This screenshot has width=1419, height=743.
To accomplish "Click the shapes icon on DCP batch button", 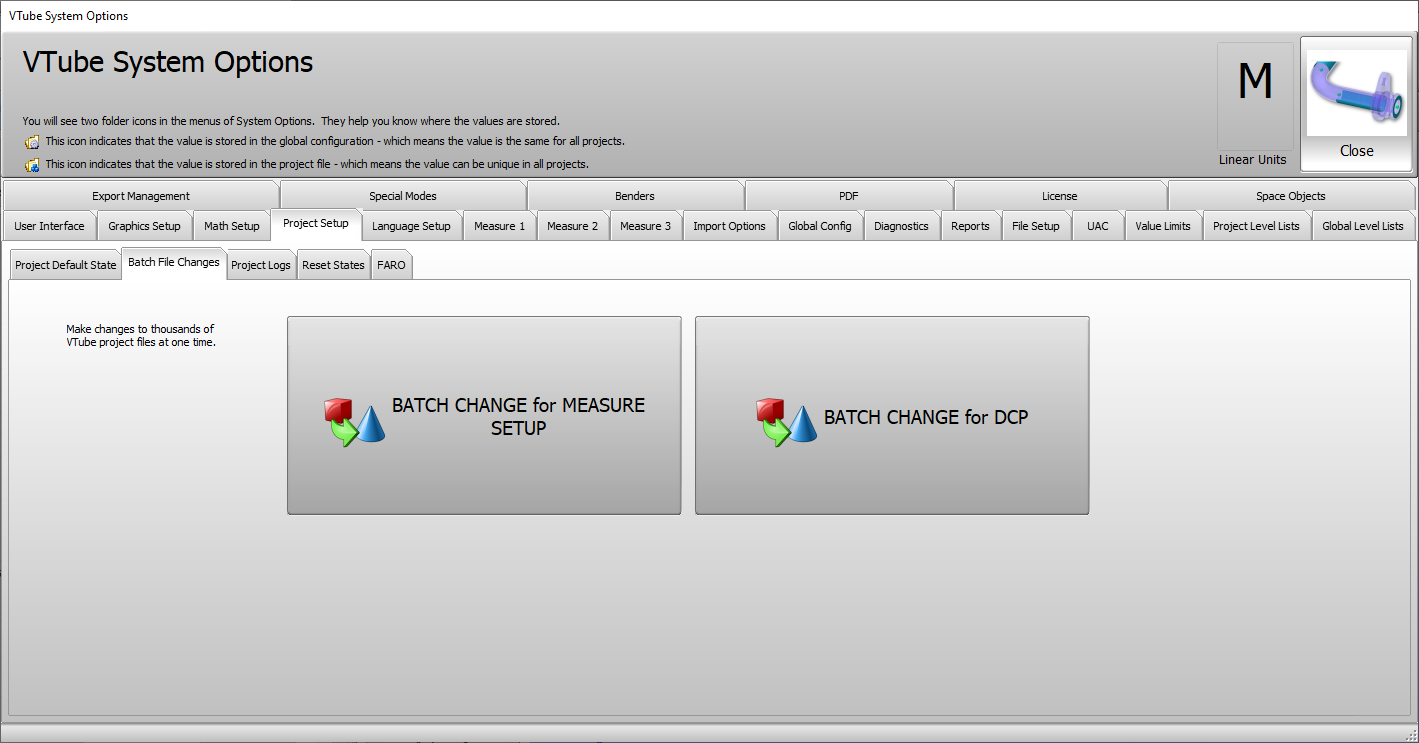I will click(x=786, y=421).
